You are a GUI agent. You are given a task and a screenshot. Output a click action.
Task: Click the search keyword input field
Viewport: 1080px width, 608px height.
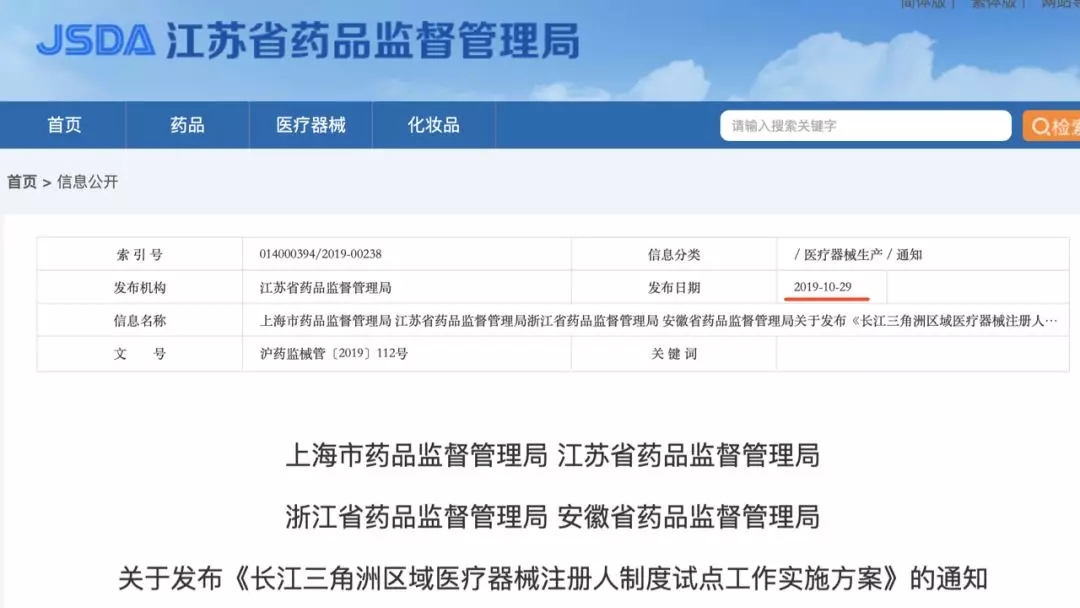tap(865, 126)
